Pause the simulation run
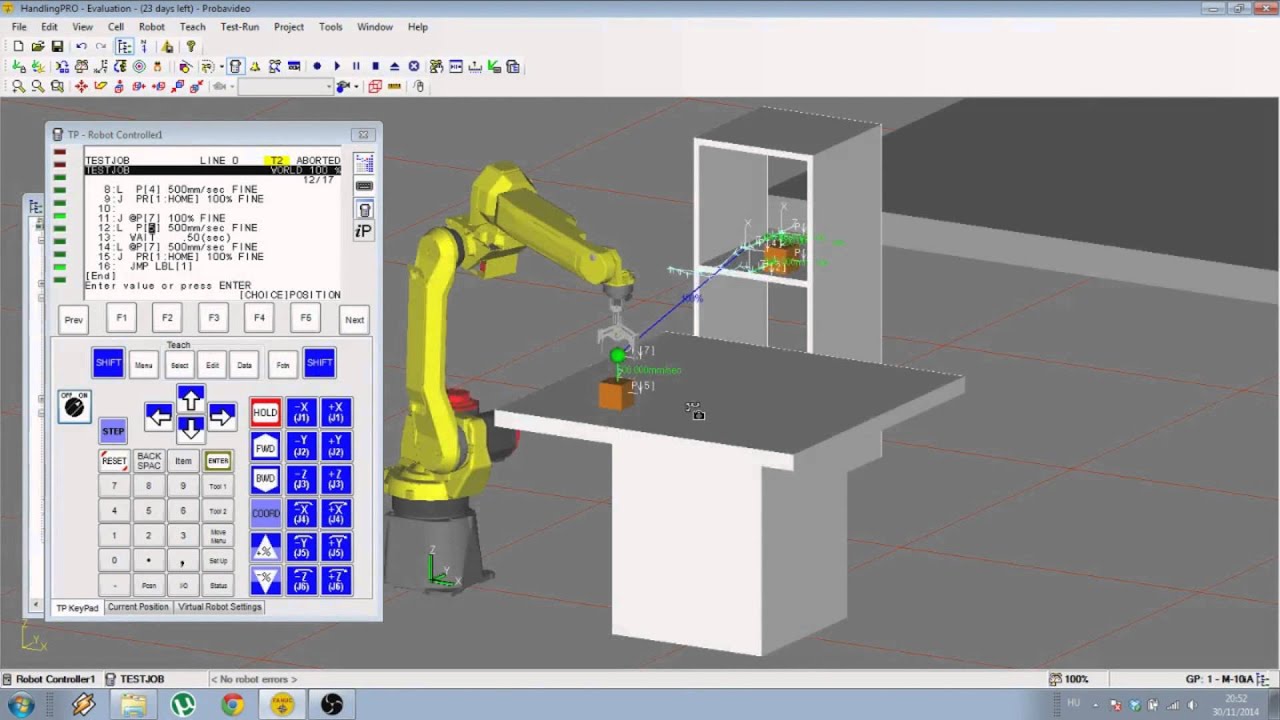This screenshot has height=720, width=1280. 356,66
